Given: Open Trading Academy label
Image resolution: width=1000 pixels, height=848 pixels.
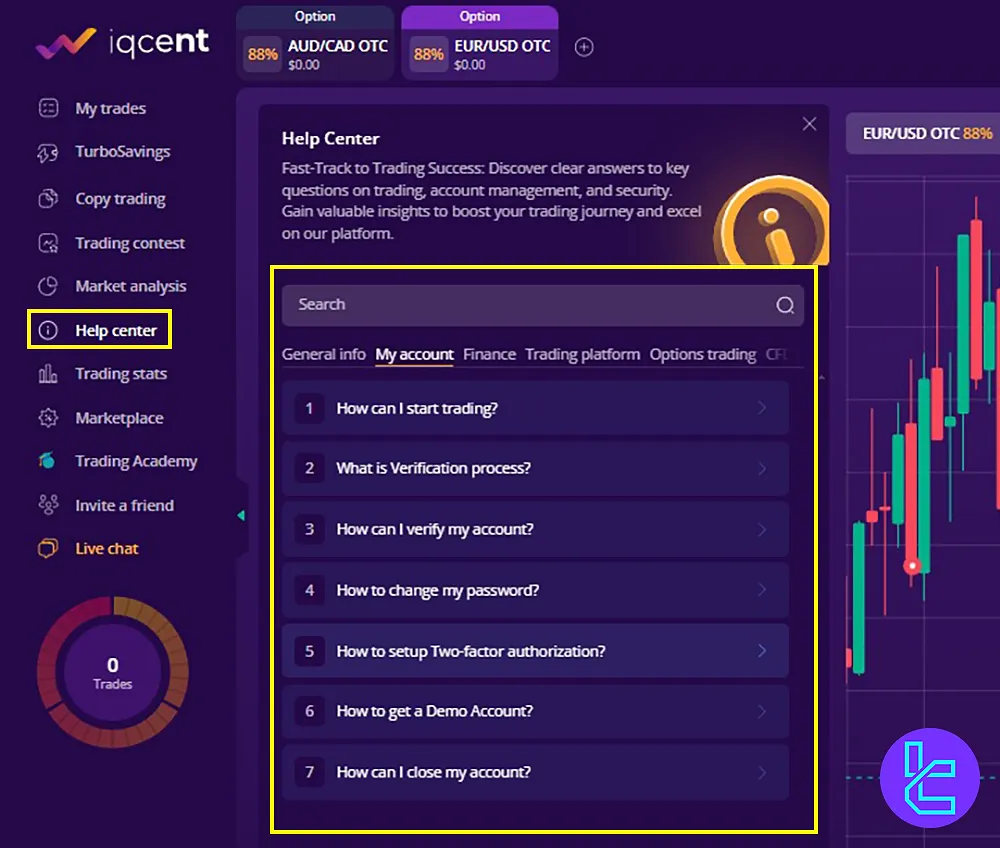Looking at the screenshot, I should point(136,461).
